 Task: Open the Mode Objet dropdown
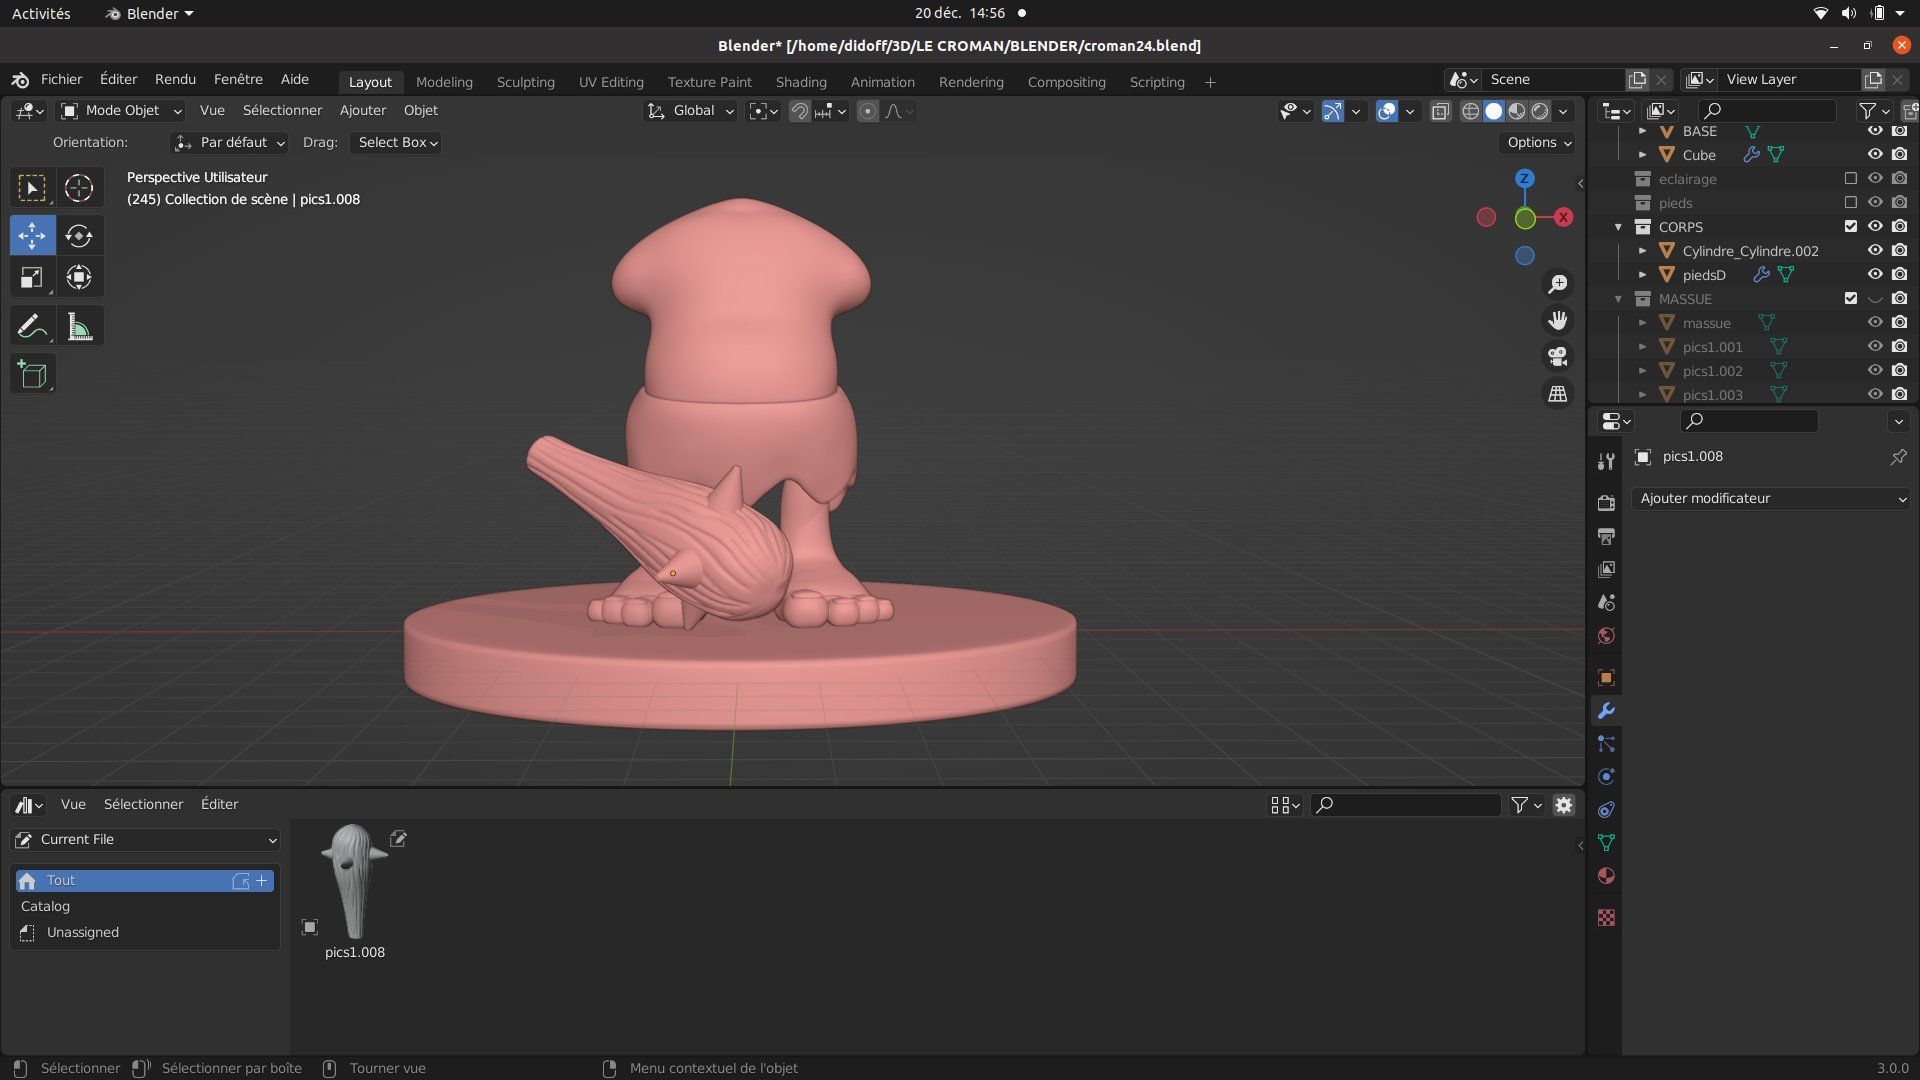tap(121, 111)
